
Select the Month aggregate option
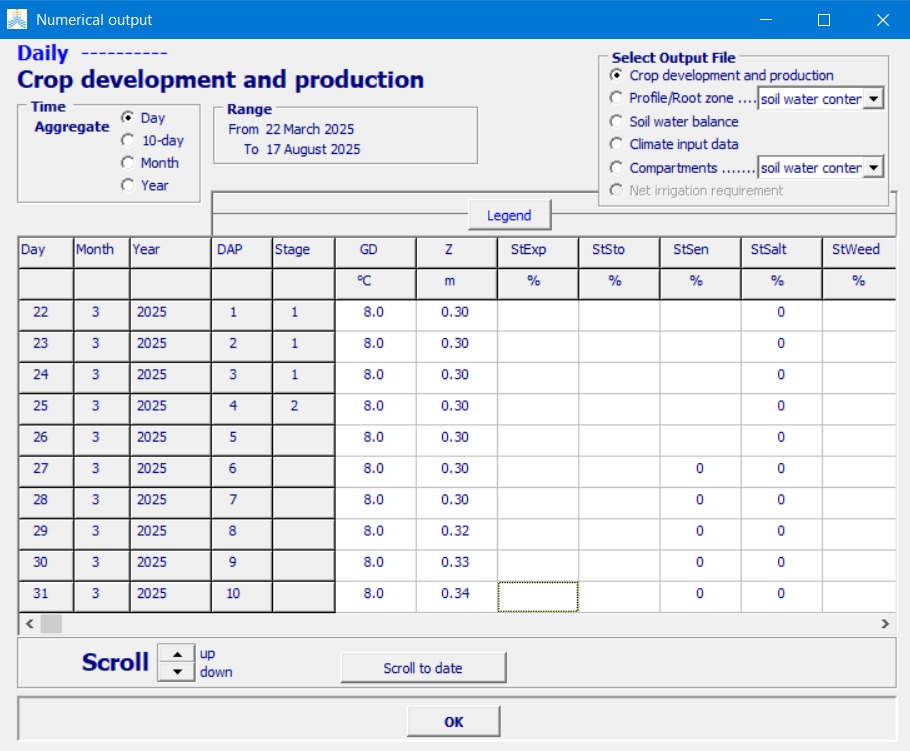point(128,163)
